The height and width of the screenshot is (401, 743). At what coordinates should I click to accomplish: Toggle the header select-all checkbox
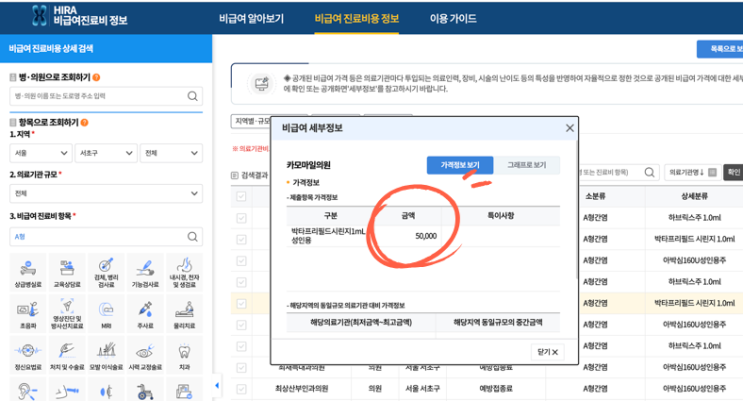(x=241, y=196)
